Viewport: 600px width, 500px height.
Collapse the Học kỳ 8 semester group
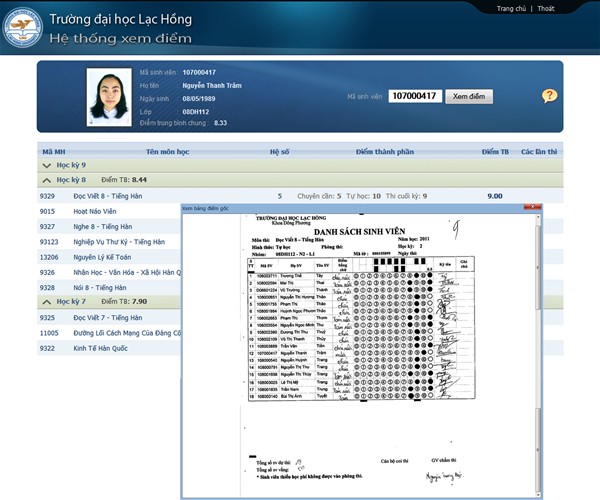46,179
